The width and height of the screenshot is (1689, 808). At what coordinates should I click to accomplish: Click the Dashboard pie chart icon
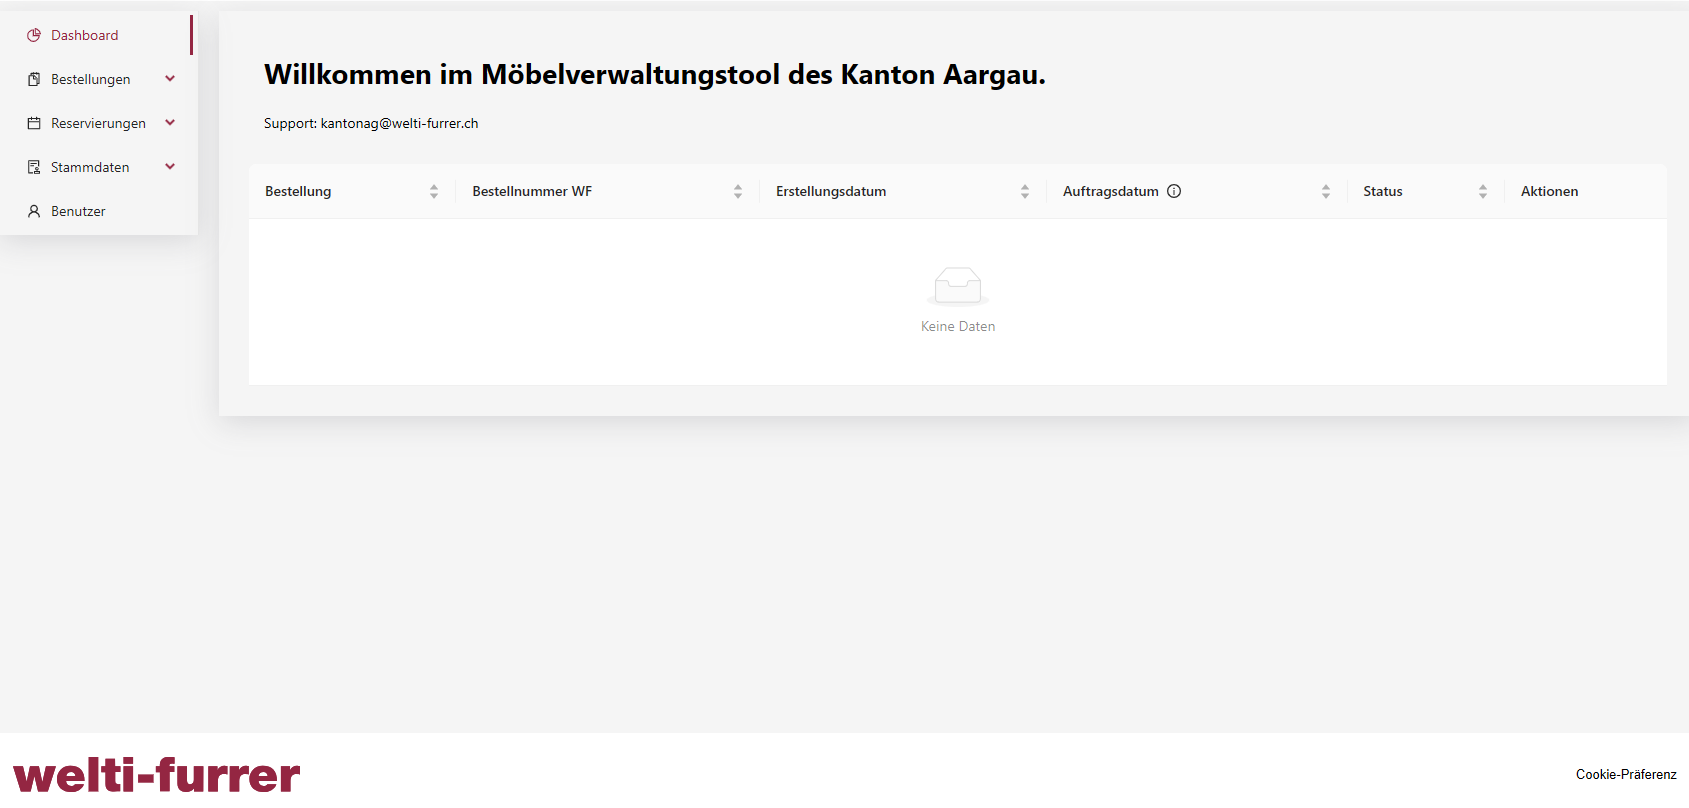pos(34,35)
